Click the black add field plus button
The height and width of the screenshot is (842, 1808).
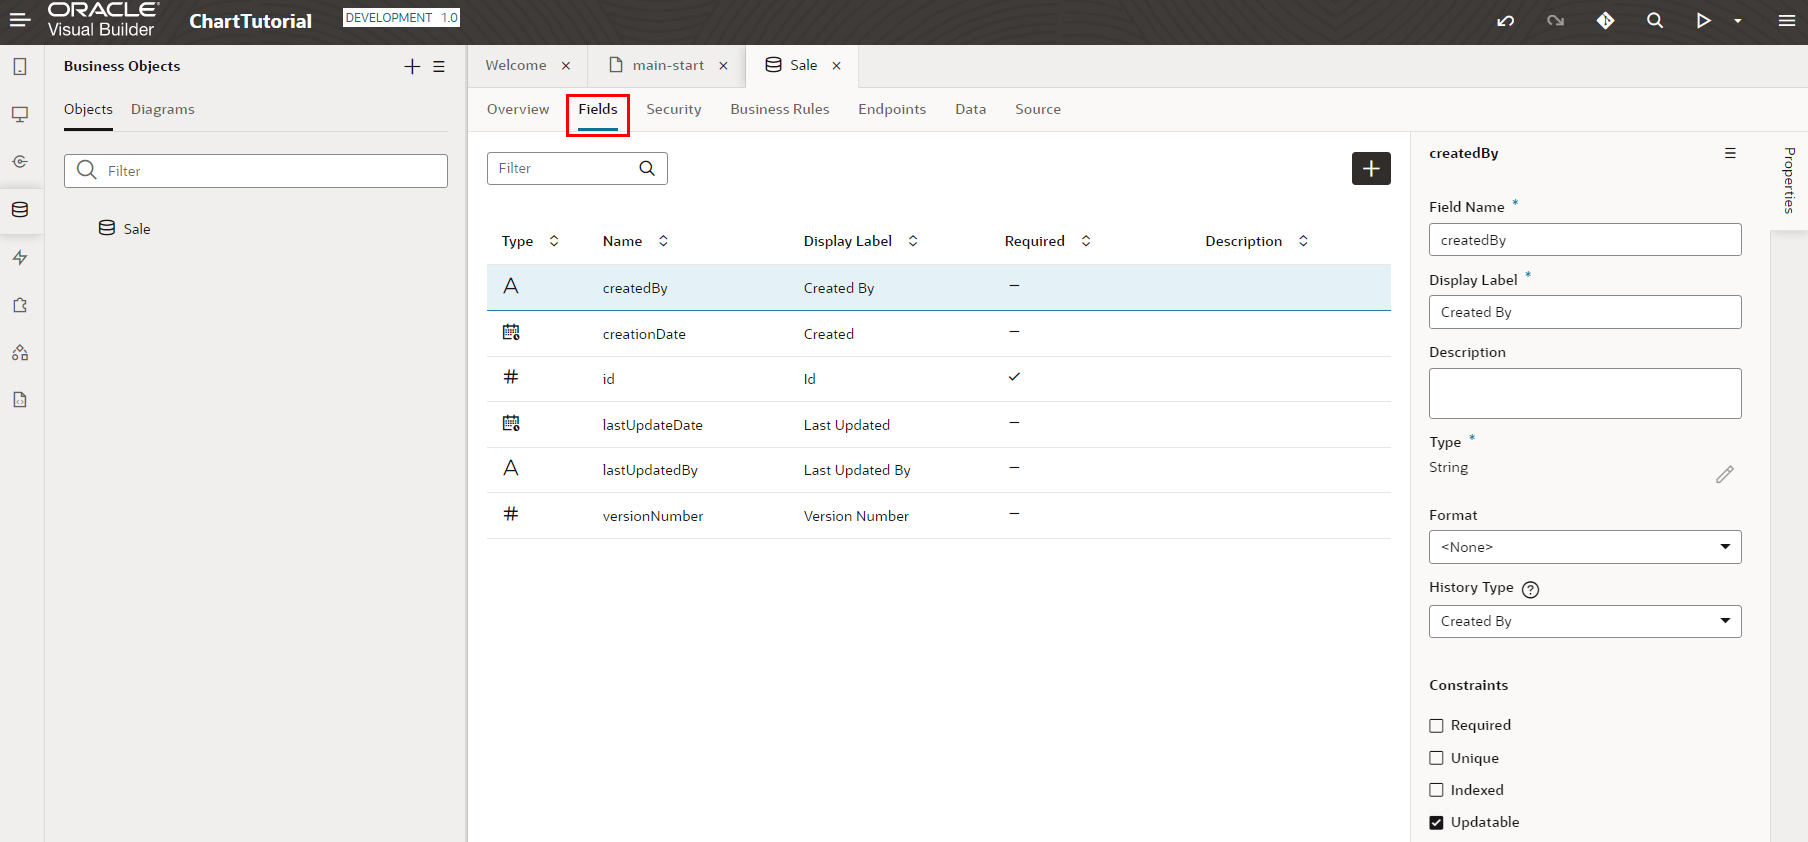(x=1371, y=169)
